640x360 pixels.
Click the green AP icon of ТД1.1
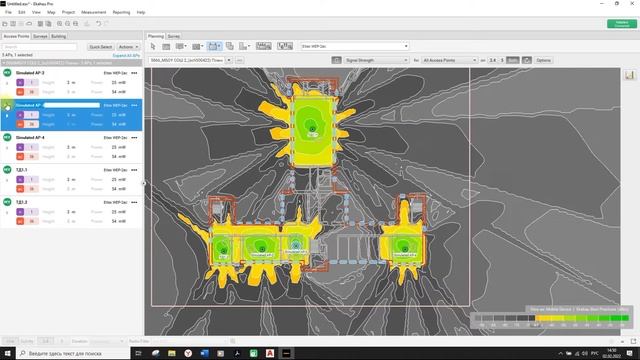(7, 169)
